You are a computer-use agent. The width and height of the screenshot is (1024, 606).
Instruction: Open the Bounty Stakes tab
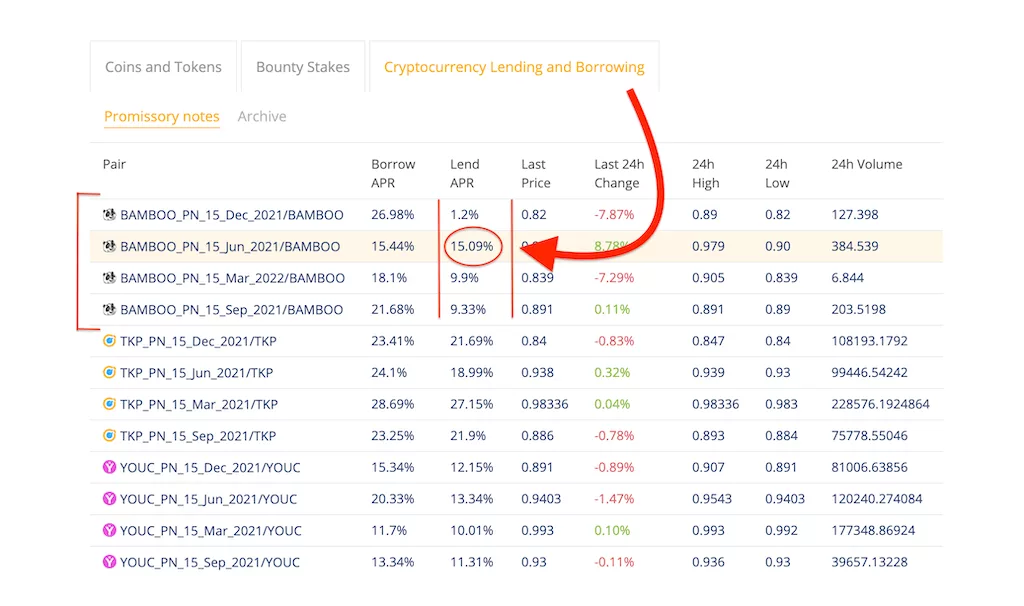[303, 67]
